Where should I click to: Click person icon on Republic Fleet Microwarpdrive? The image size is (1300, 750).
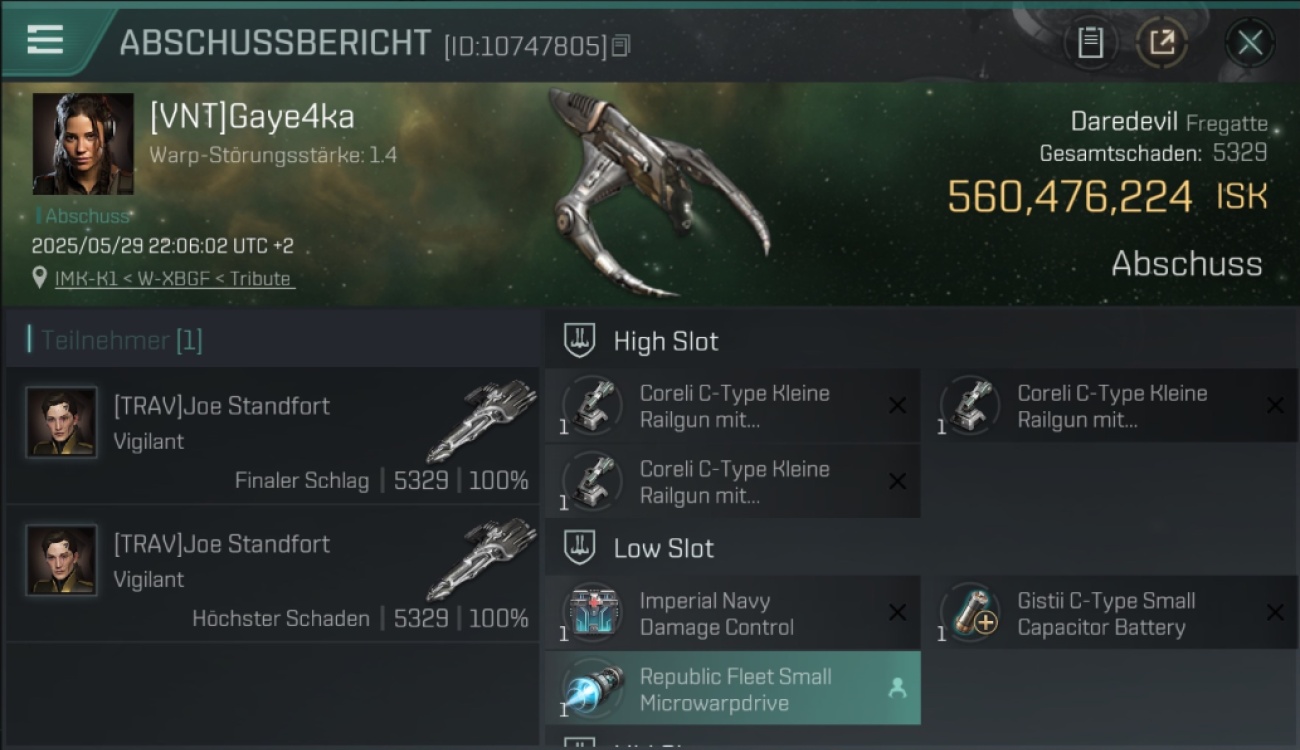pos(897,688)
